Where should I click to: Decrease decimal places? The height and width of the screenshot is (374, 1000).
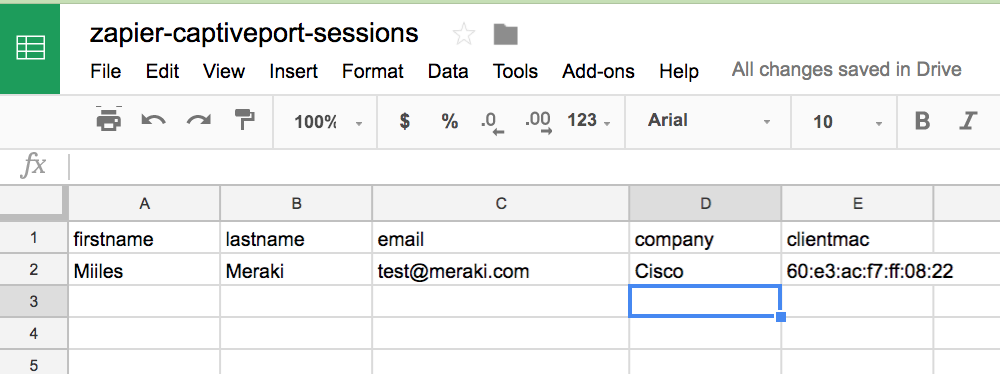[x=492, y=122]
